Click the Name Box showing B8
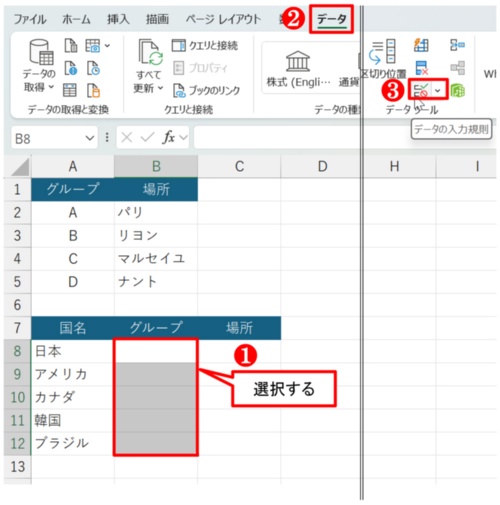500x505 pixels. pyautogui.click(x=48, y=138)
